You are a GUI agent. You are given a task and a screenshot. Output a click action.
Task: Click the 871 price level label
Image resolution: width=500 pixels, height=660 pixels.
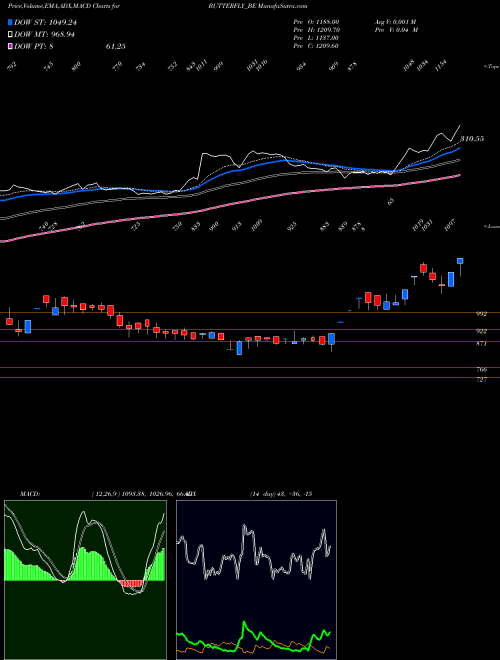[x=482, y=344]
